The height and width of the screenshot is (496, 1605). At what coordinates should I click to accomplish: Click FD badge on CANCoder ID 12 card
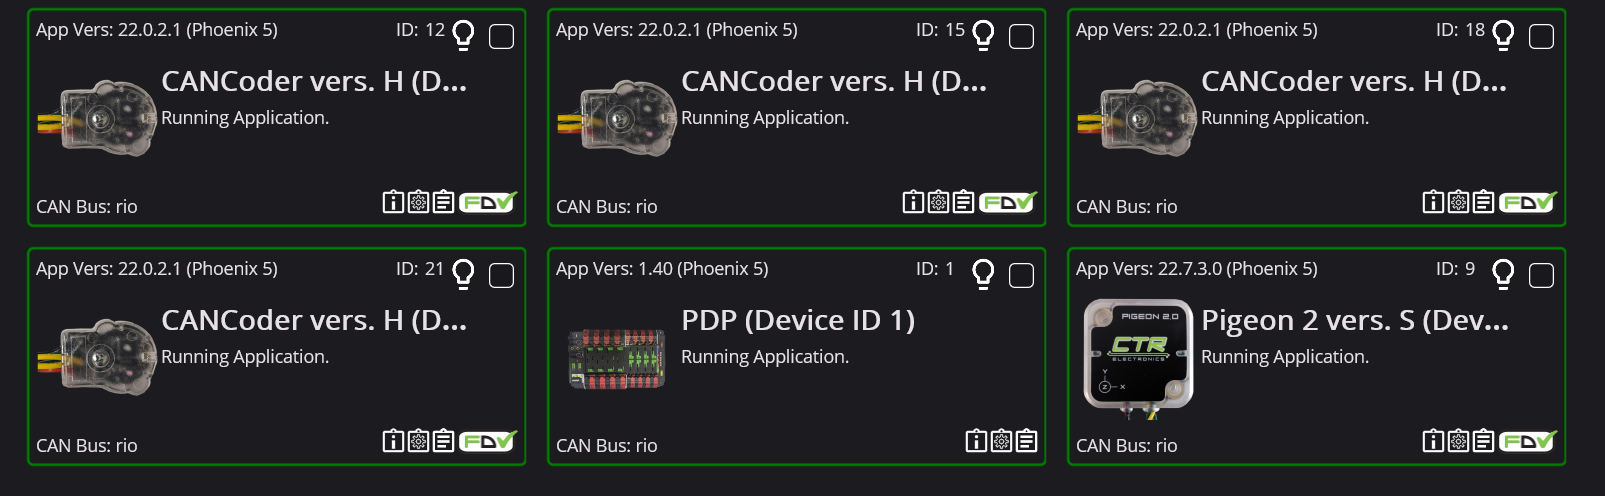coord(488,202)
